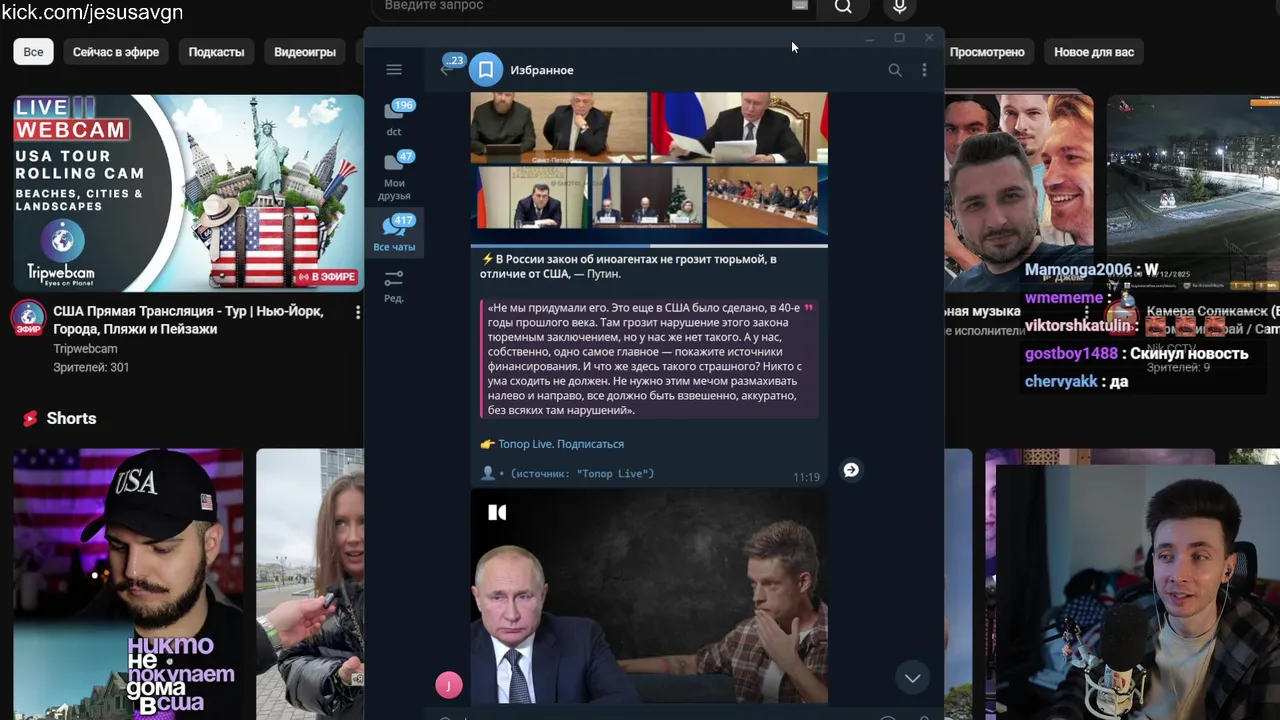Open the Putin and interviewer video thumbnail

[x=649, y=597]
